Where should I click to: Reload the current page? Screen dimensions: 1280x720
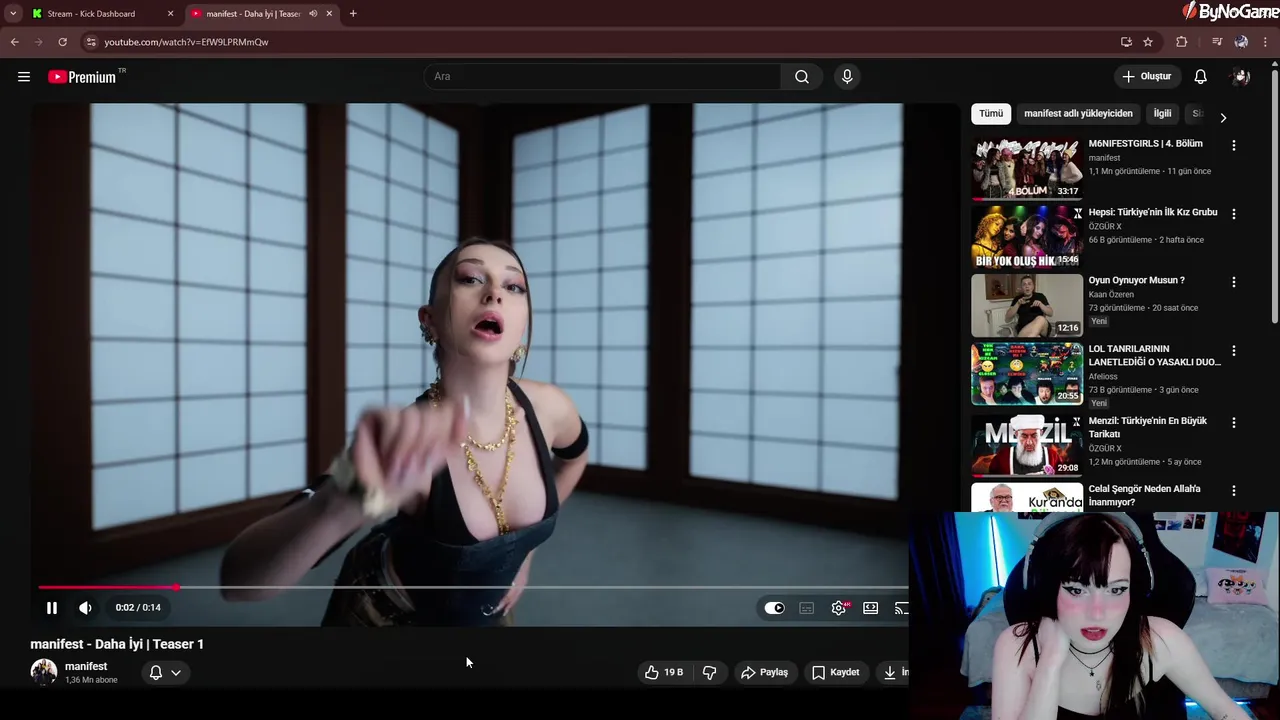[62, 42]
